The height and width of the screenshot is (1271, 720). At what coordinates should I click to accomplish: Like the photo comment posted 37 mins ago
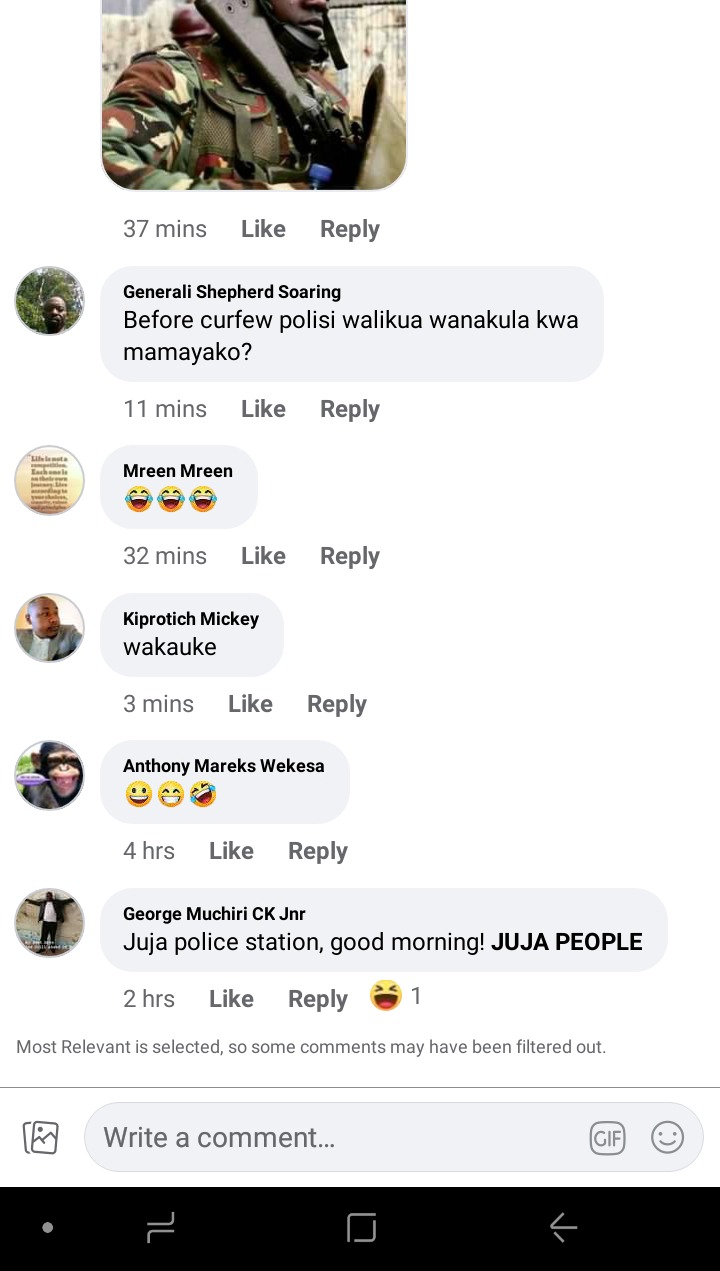[263, 229]
